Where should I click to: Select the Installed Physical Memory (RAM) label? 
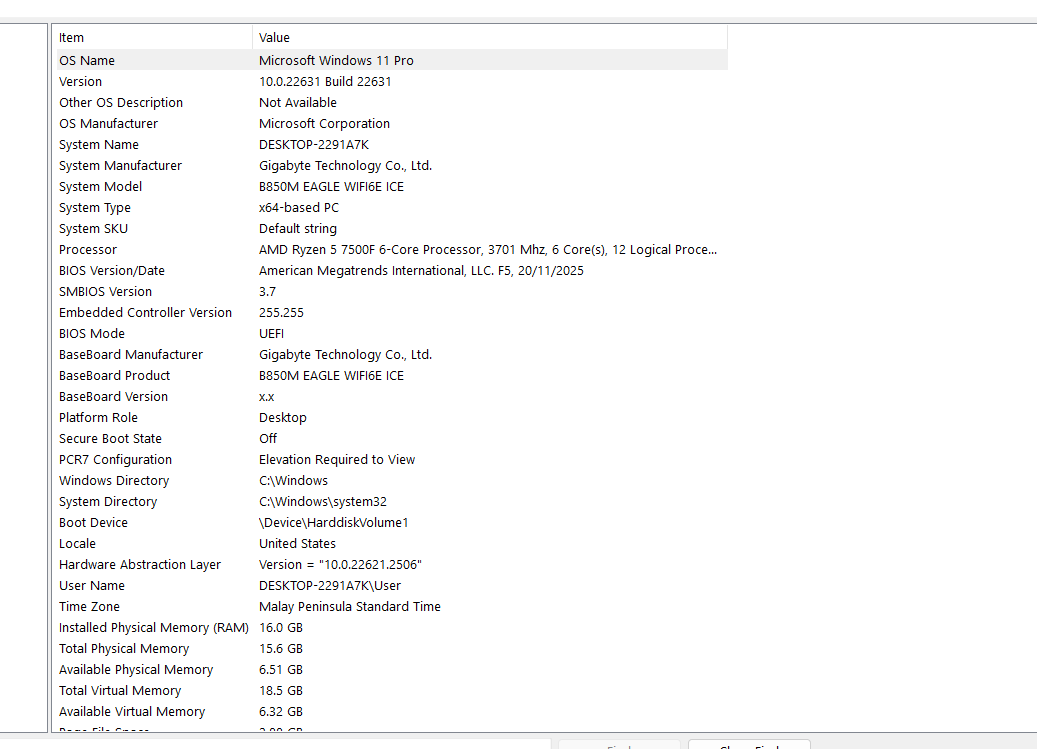pyautogui.click(x=153, y=628)
